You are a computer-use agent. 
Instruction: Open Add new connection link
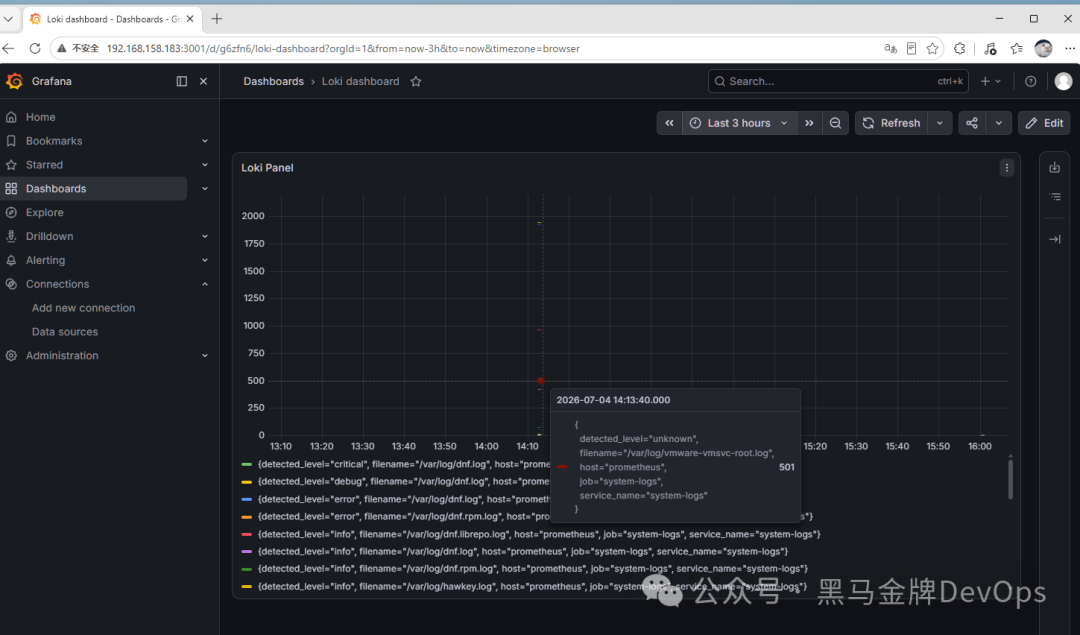tap(83, 308)
